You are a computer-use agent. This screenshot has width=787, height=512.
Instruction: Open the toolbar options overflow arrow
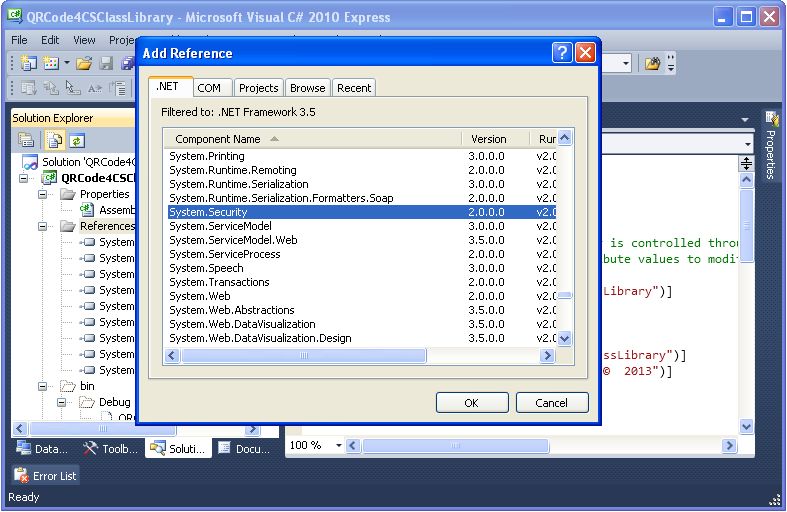point(671,63)
